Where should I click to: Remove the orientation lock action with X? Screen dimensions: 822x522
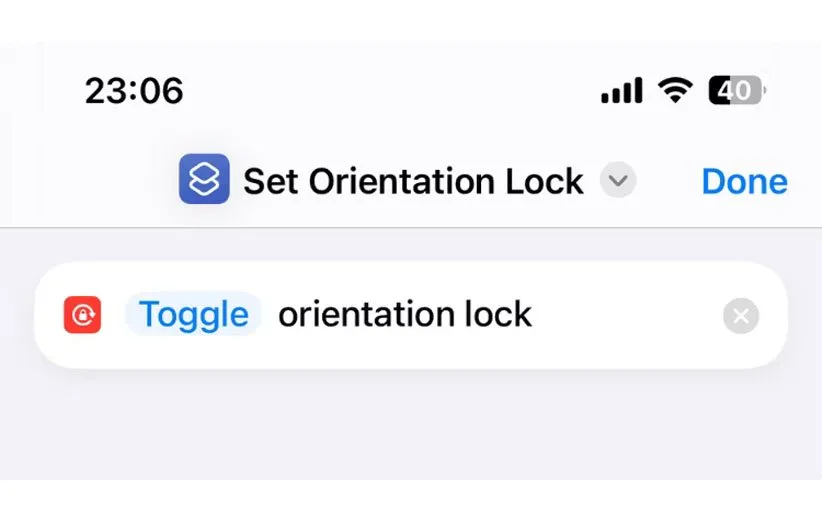[740, 316]
